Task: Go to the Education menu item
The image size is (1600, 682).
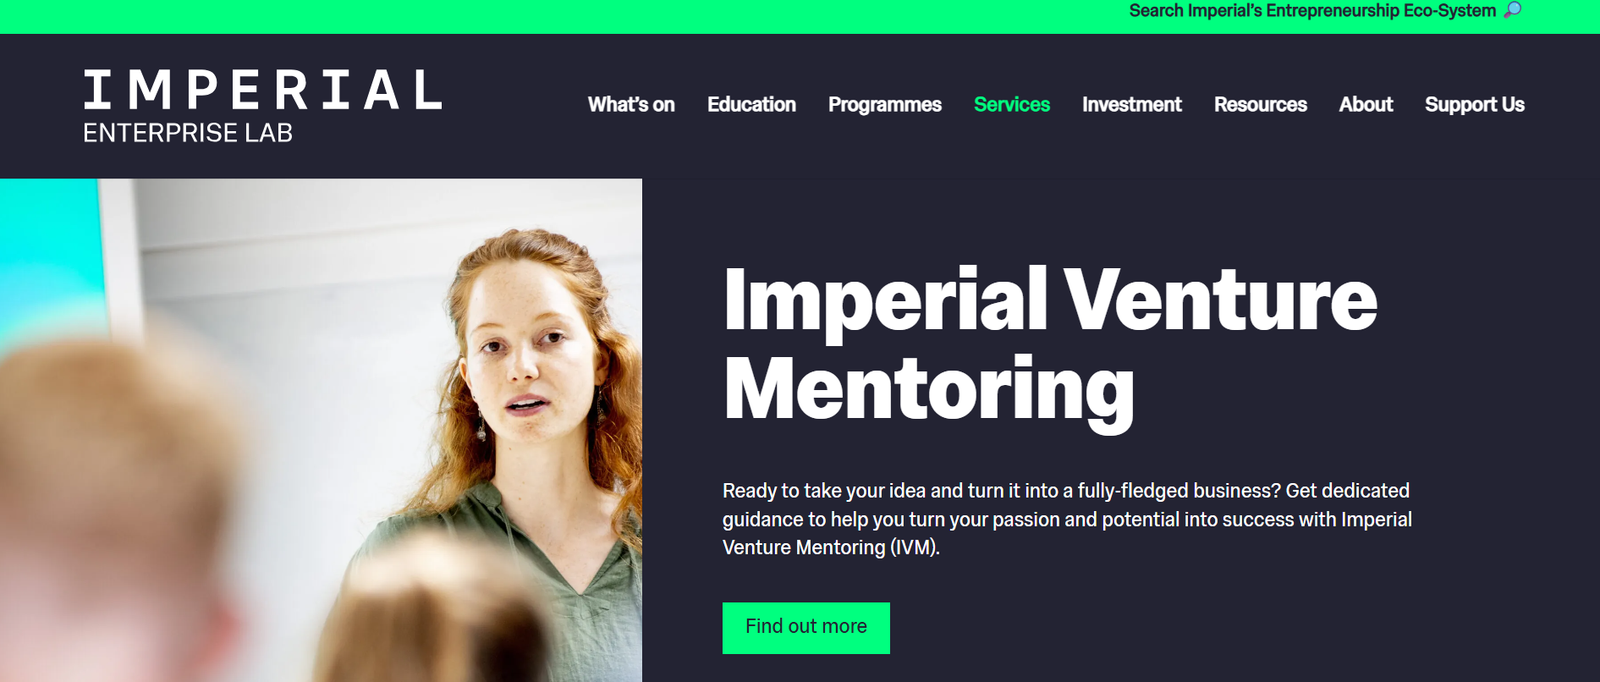Action: point(751,105)
